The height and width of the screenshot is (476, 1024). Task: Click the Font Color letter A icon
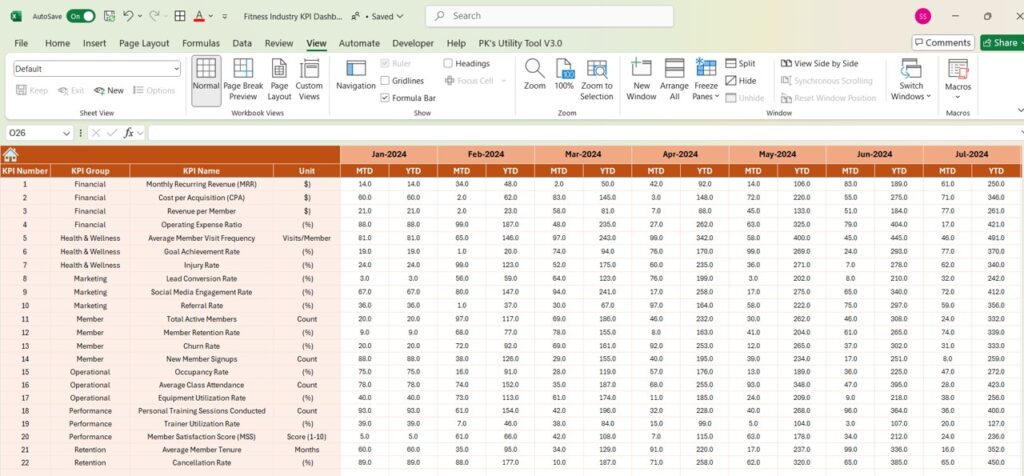coord(199,16)
